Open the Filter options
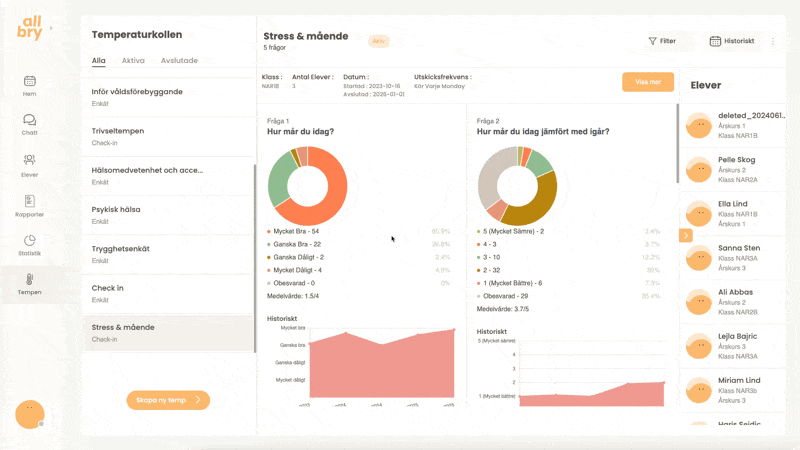 (662, 41)
